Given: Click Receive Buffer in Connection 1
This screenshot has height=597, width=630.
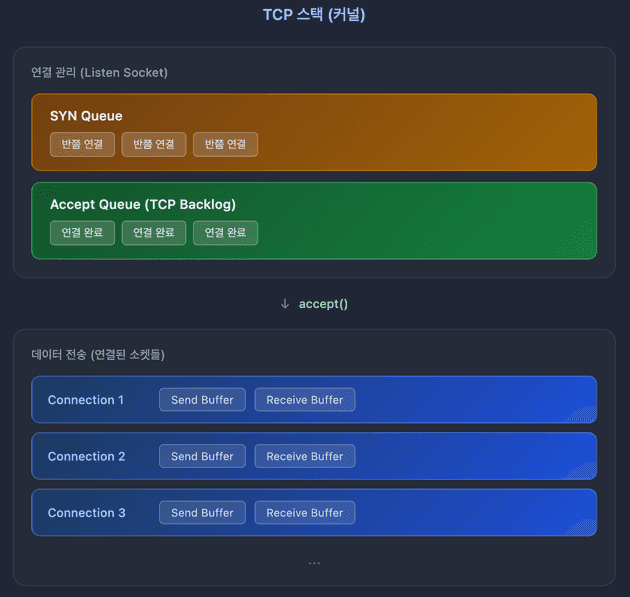Looking at the screenshot, I should [x=304, y=400].
